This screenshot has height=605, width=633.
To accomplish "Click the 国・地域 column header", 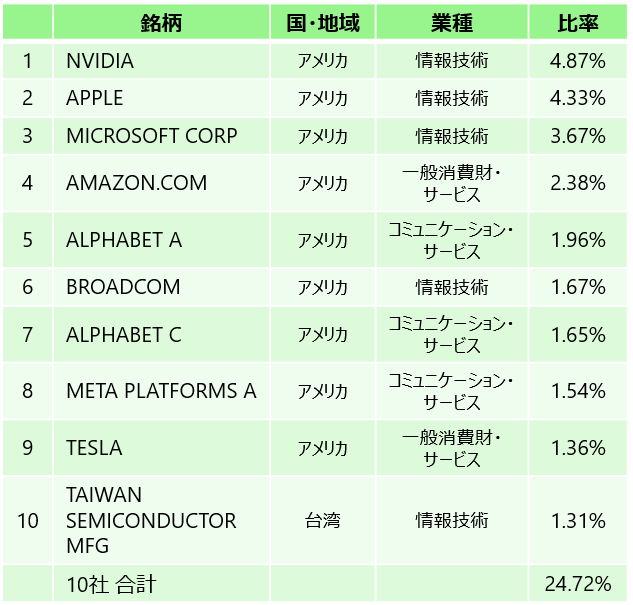I will [322, 23].
